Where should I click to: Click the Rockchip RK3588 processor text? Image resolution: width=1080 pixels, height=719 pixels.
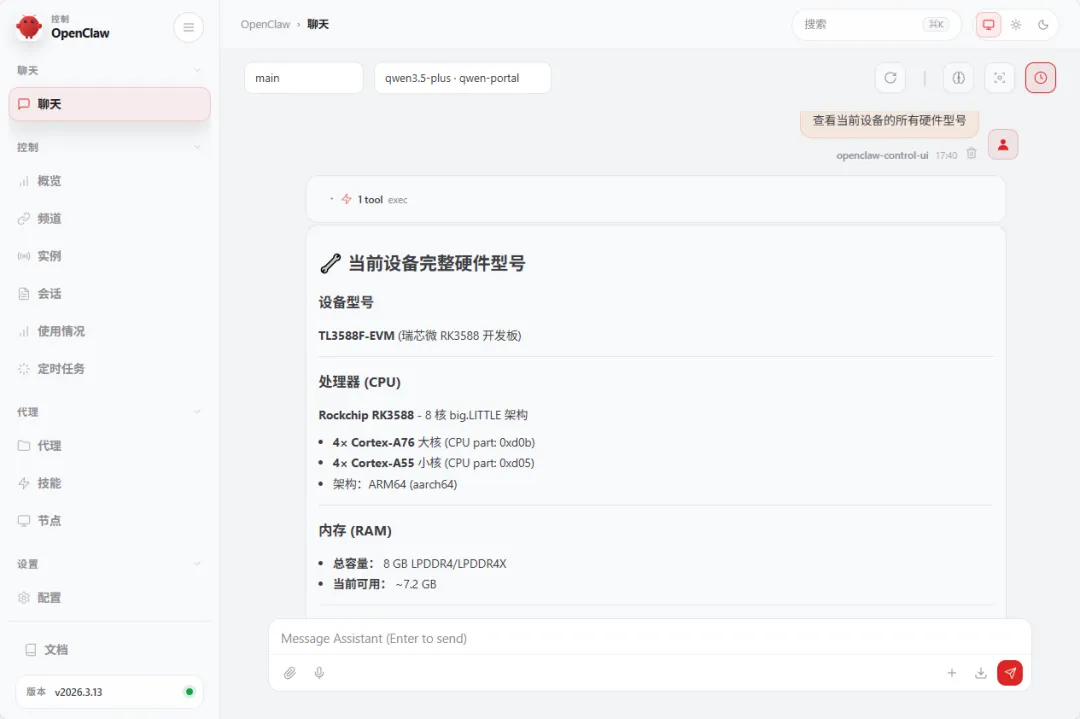(366, 415)
